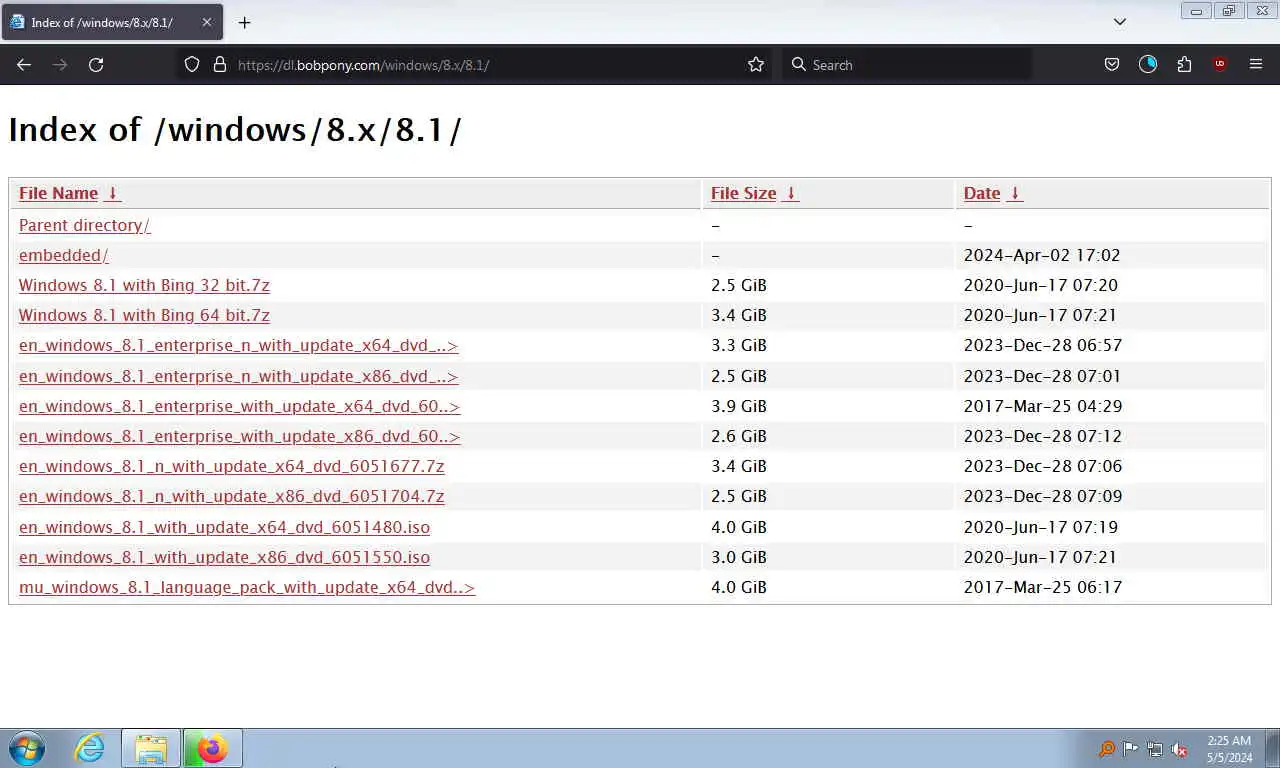Image resolution: width=1280 pixels, height=768 pixels.
Task: Open the network tray icon
Action: (x=1155, y=748)
